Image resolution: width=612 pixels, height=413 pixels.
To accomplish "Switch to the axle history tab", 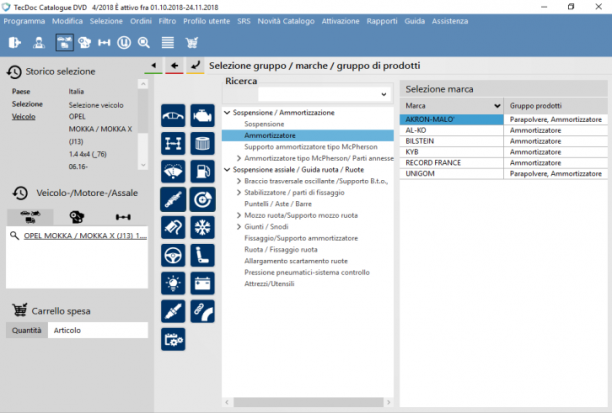I will (x=123, y=217).
